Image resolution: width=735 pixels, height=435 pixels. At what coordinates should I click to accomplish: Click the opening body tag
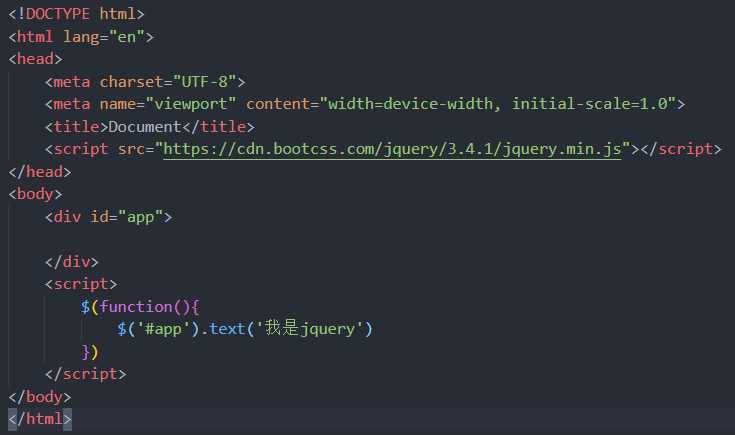(35, 194)
